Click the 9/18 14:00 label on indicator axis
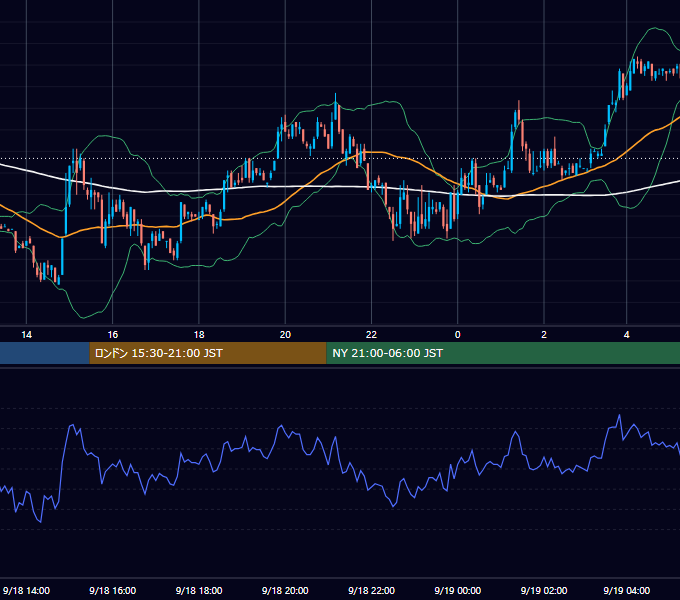 26,590
